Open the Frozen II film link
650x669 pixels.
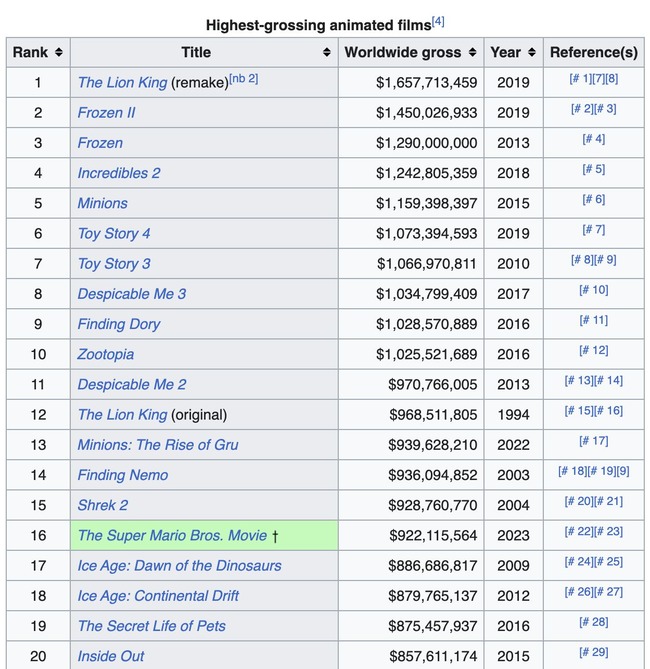coord(106,113)
